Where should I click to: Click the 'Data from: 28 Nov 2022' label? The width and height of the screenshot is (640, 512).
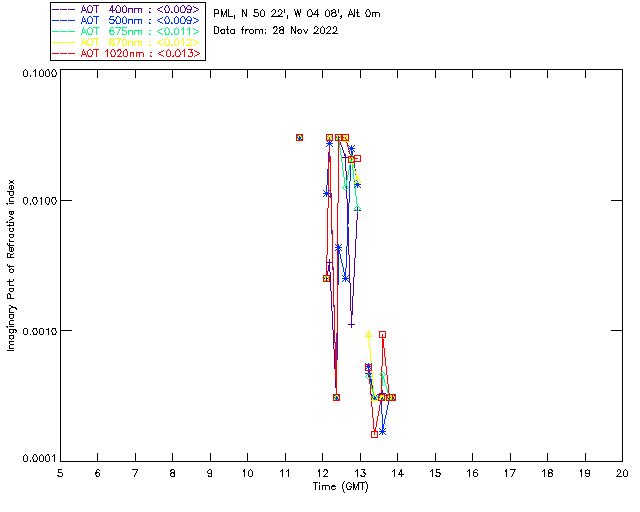tap(276, 30)
